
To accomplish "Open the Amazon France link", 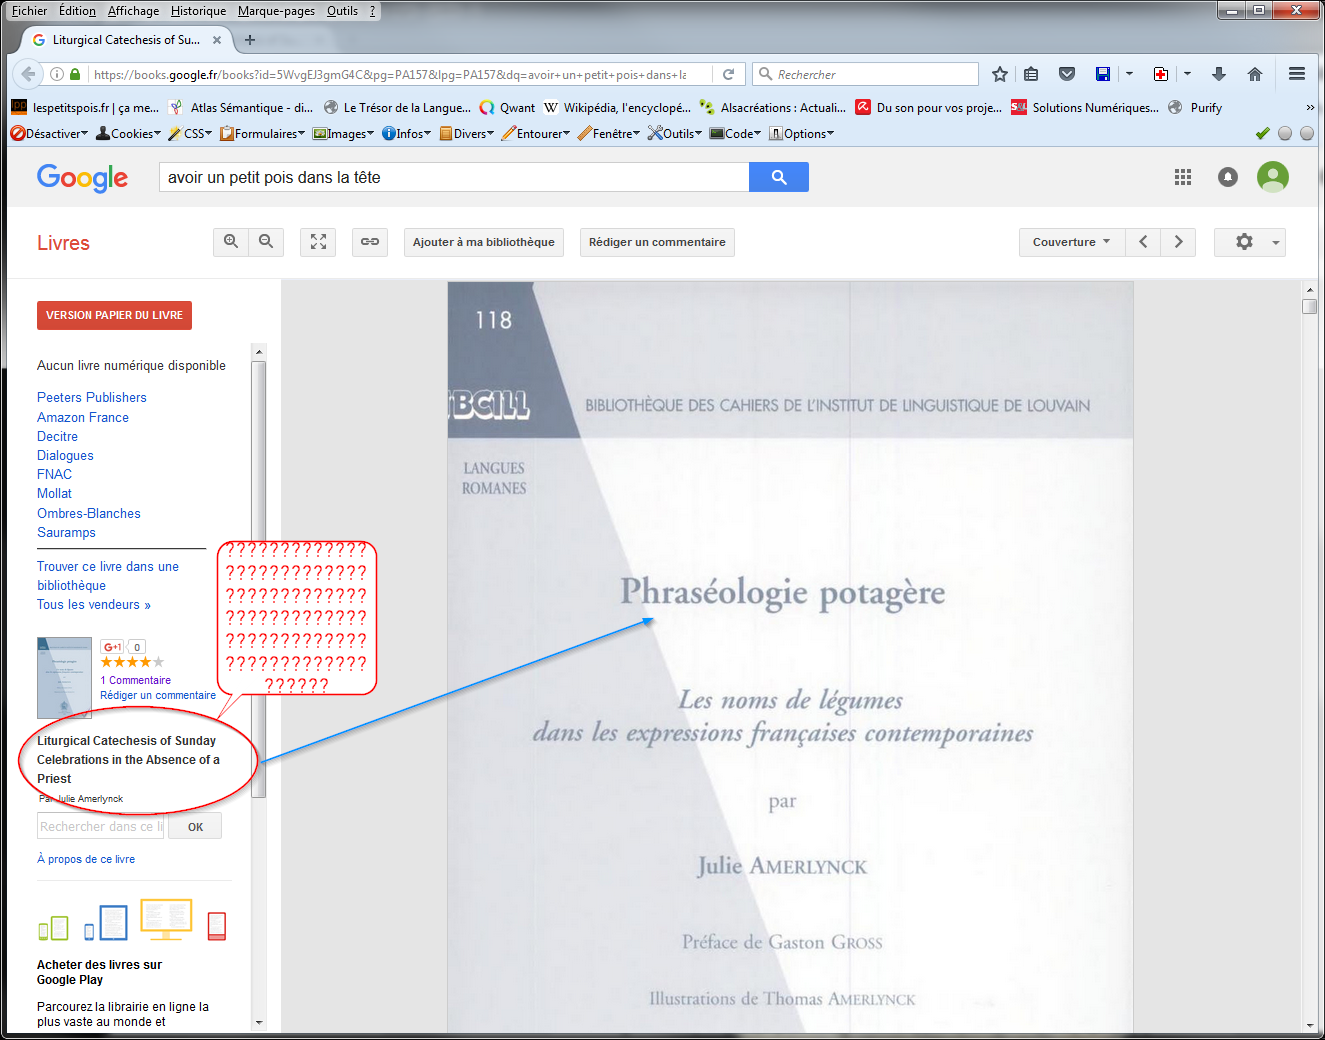I will pyautogui.click(x=83, y=417).
